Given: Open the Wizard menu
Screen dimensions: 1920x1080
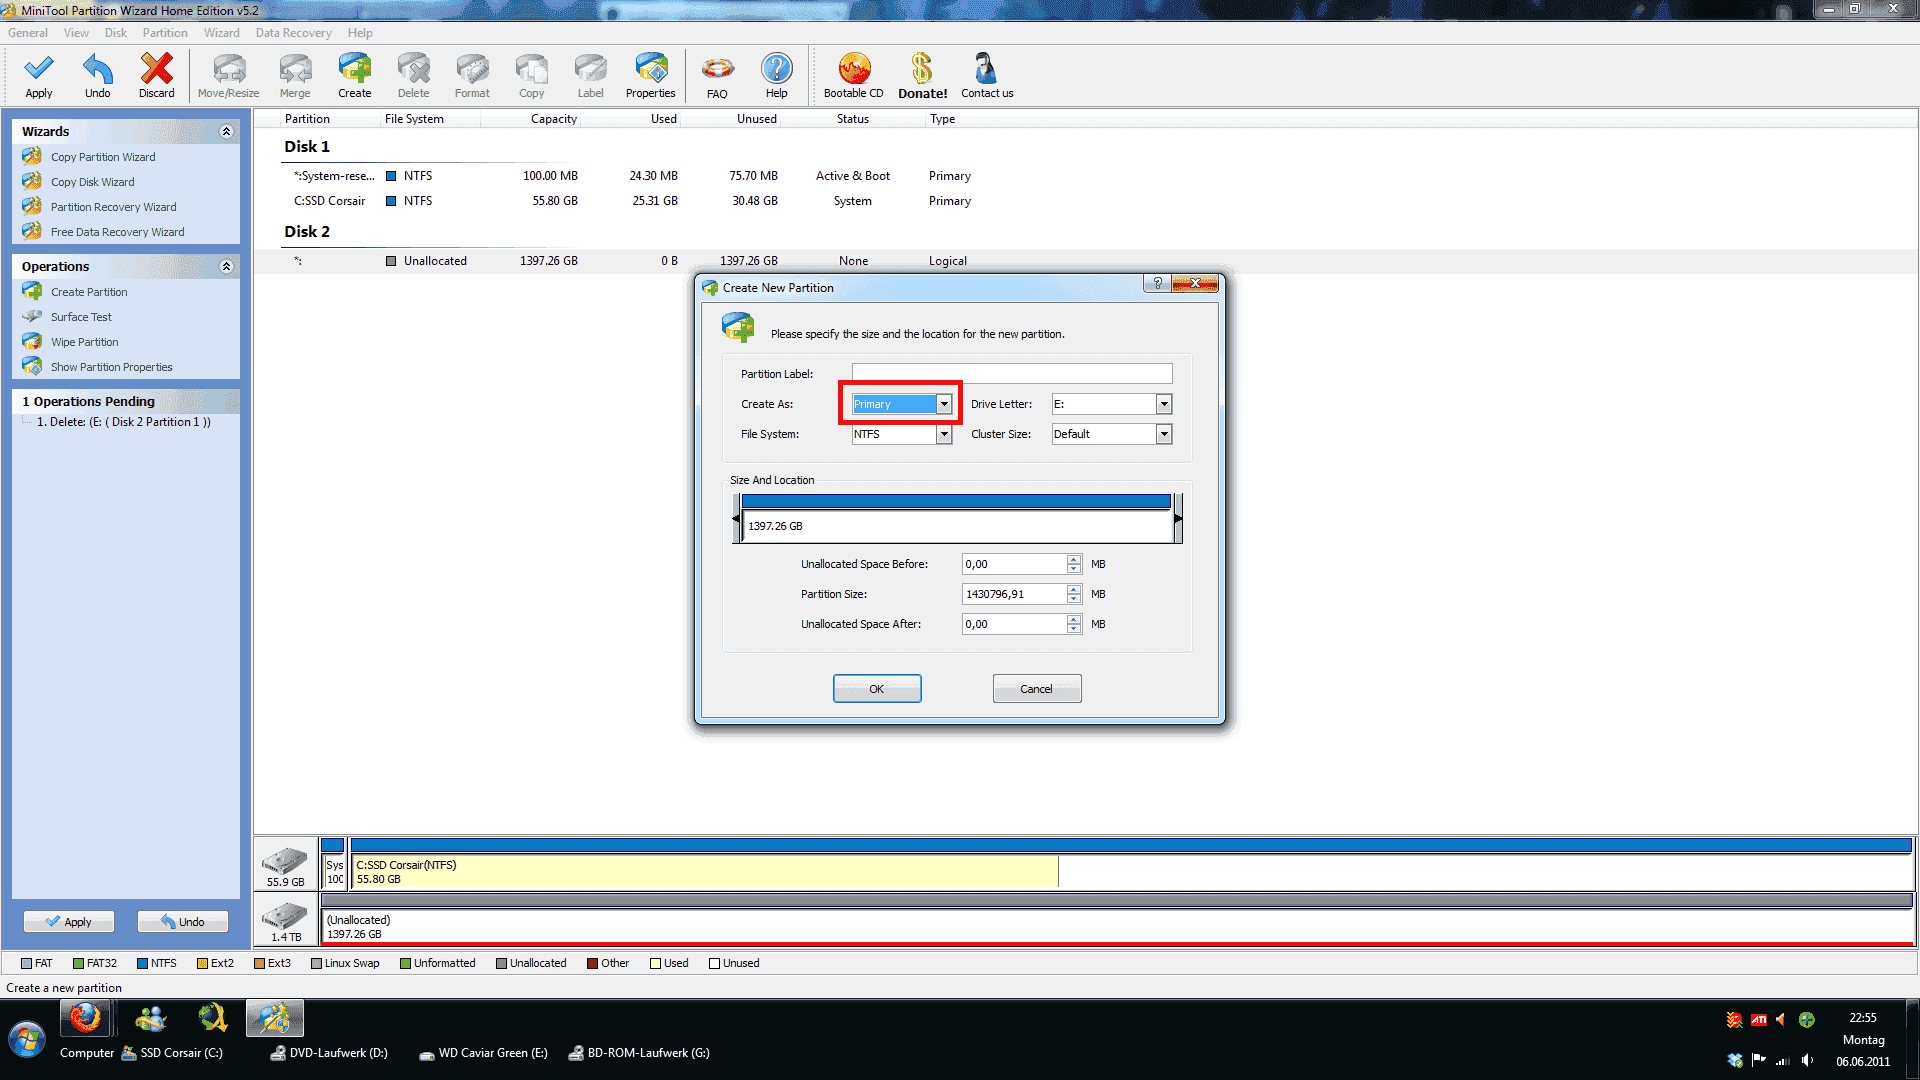Looking at the screenshot, I should (222, 33).
